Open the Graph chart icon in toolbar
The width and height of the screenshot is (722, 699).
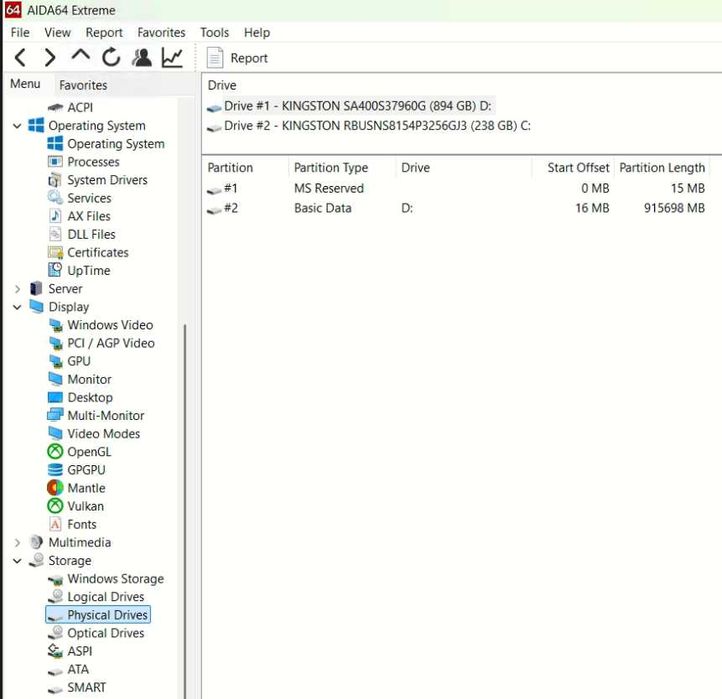coord(172,58)
